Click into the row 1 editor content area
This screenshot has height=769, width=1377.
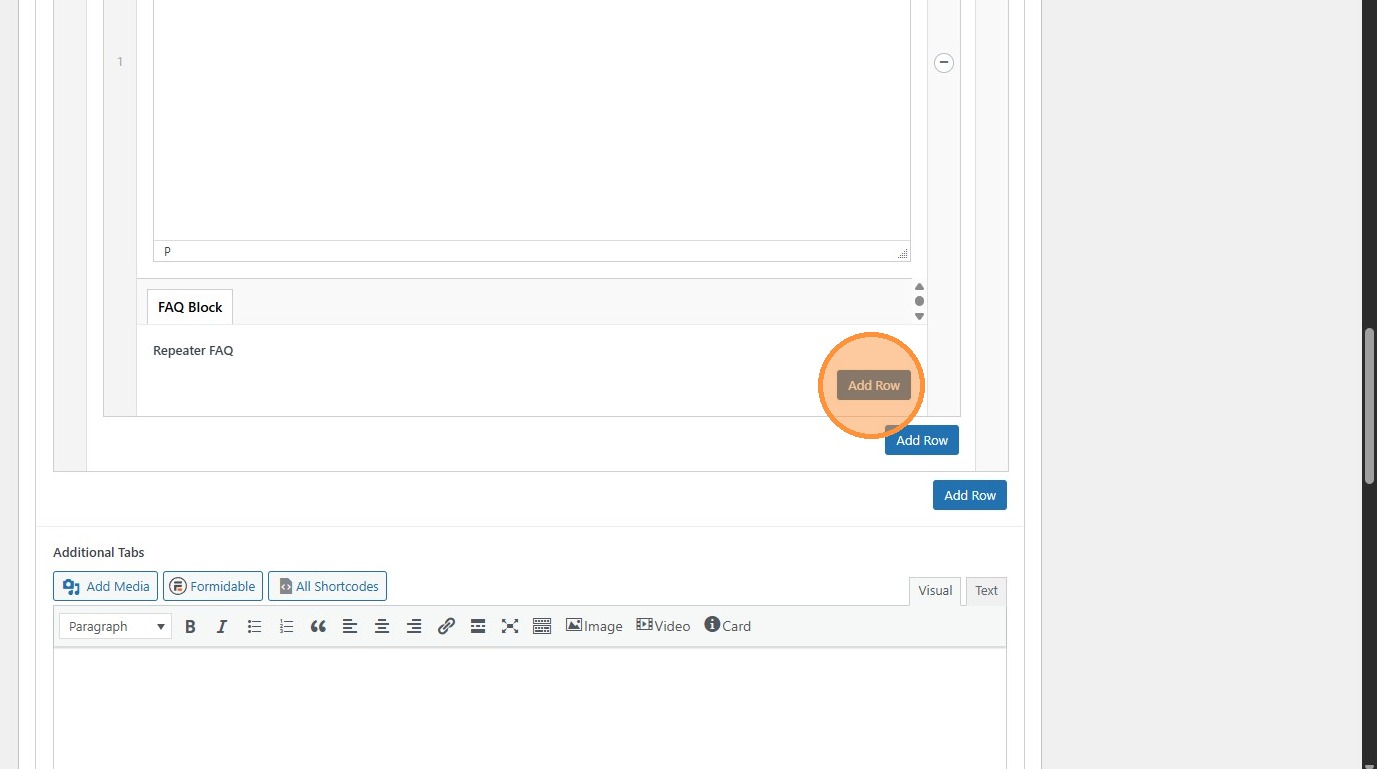[x=531, y=120]
